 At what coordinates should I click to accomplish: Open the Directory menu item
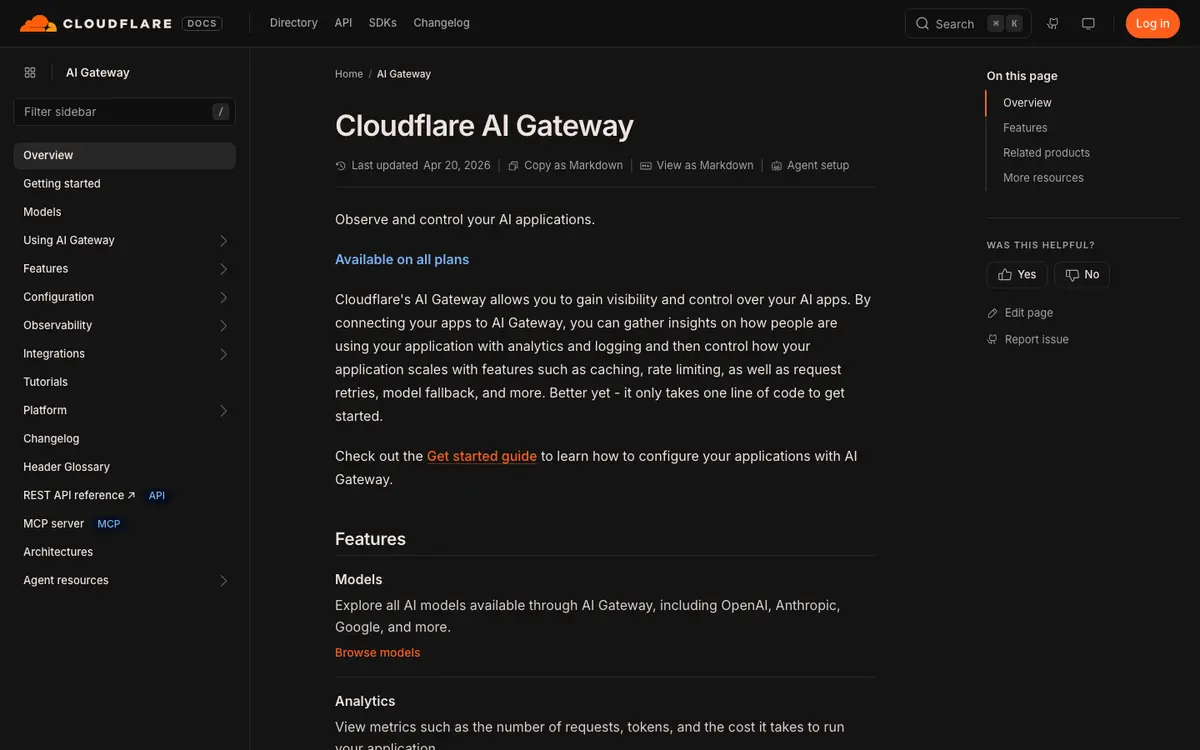[x=294, y=23]
